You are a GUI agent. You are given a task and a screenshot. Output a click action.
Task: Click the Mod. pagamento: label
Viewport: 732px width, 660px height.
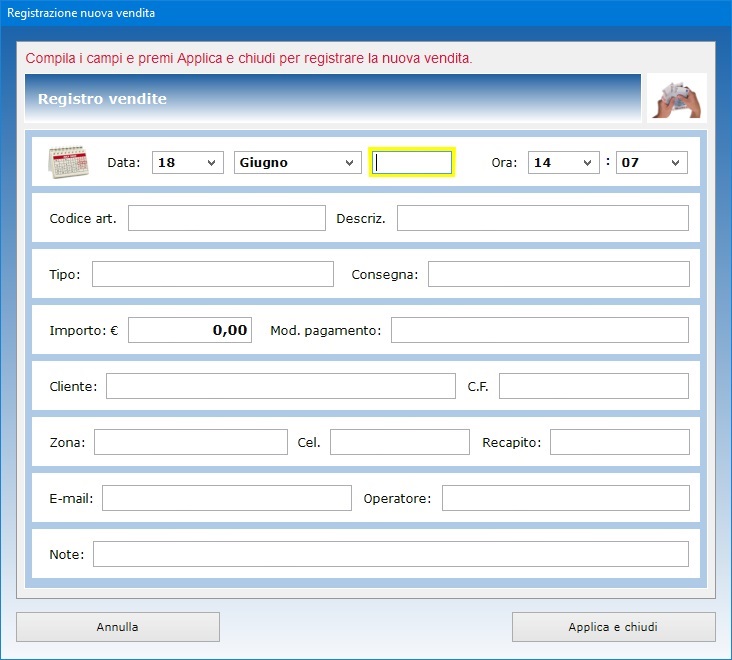[x=326, y=331]
